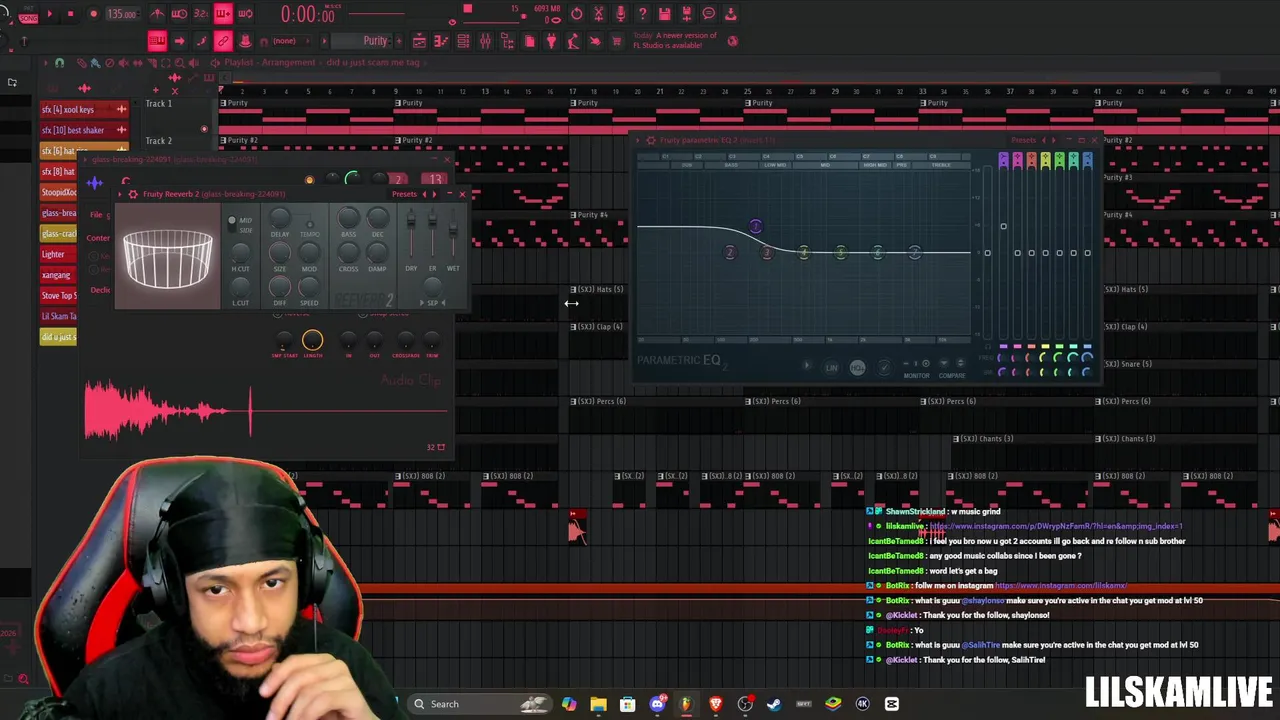
Task: Open the one-click audio recording microphone icon
Action: (x=620, y=14)
